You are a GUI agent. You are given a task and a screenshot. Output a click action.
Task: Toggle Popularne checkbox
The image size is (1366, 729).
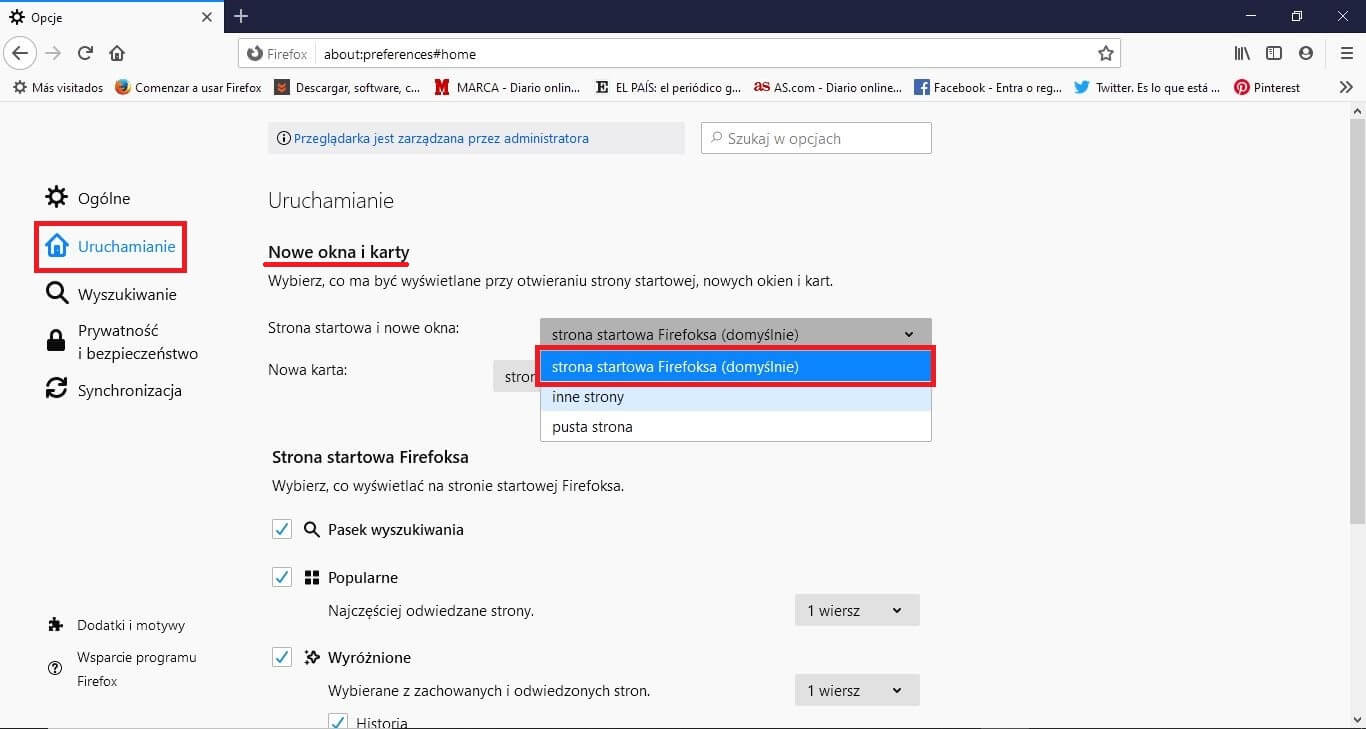tap(282, 577)
